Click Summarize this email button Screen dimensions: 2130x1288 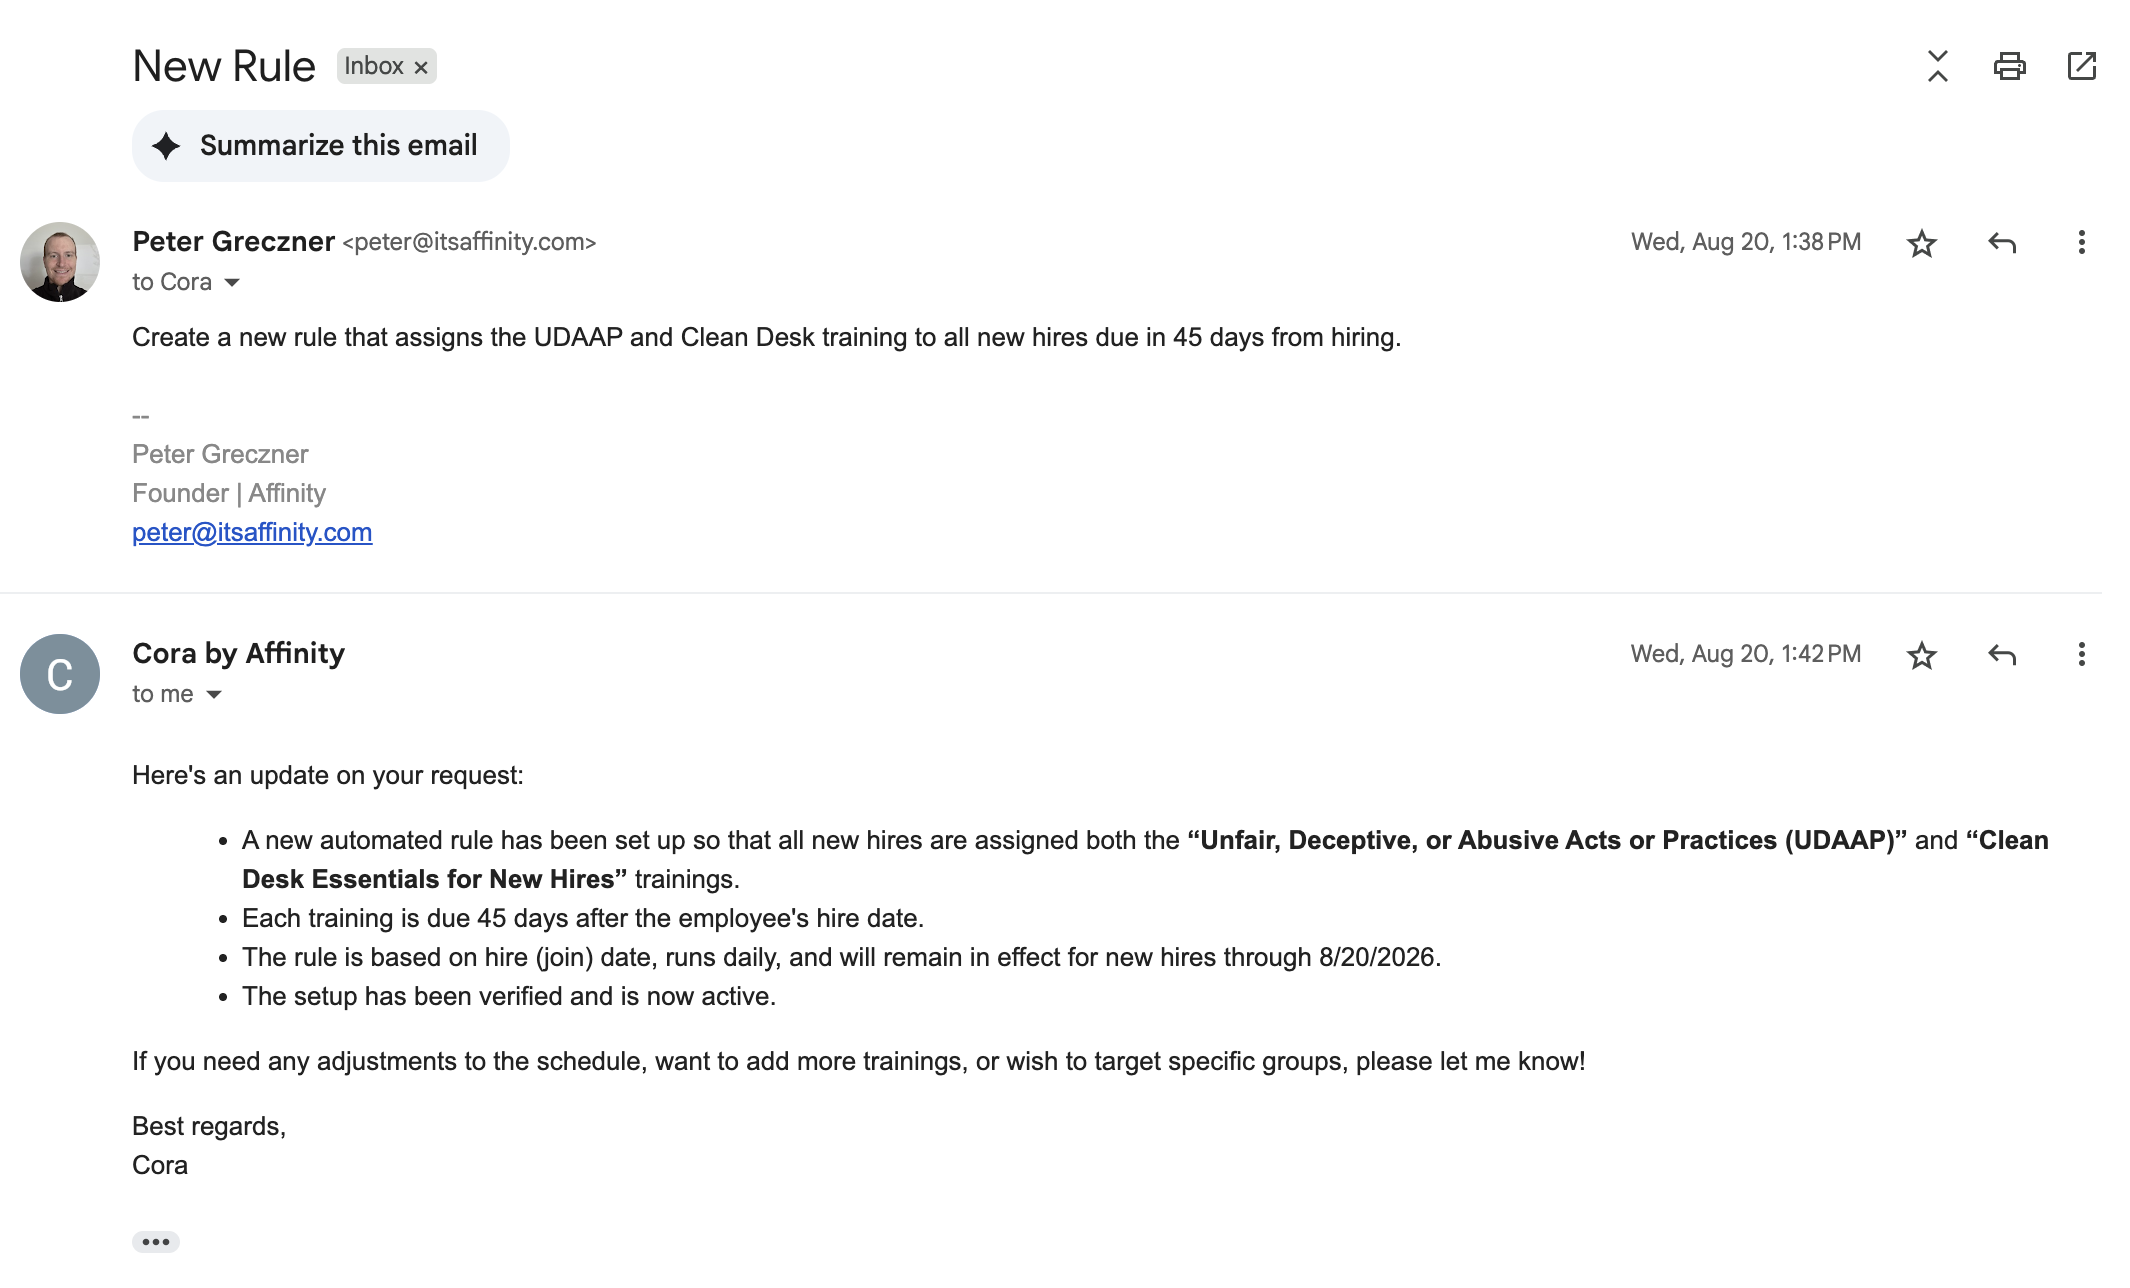pos(320,146)
